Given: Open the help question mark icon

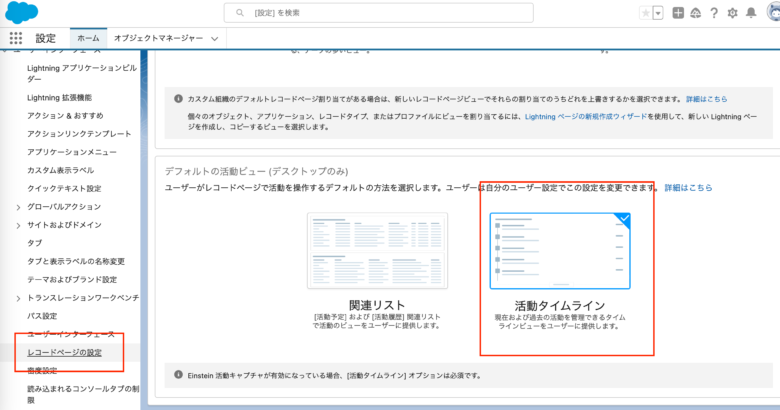Looking at the screenshot, I should click(714, 13).
